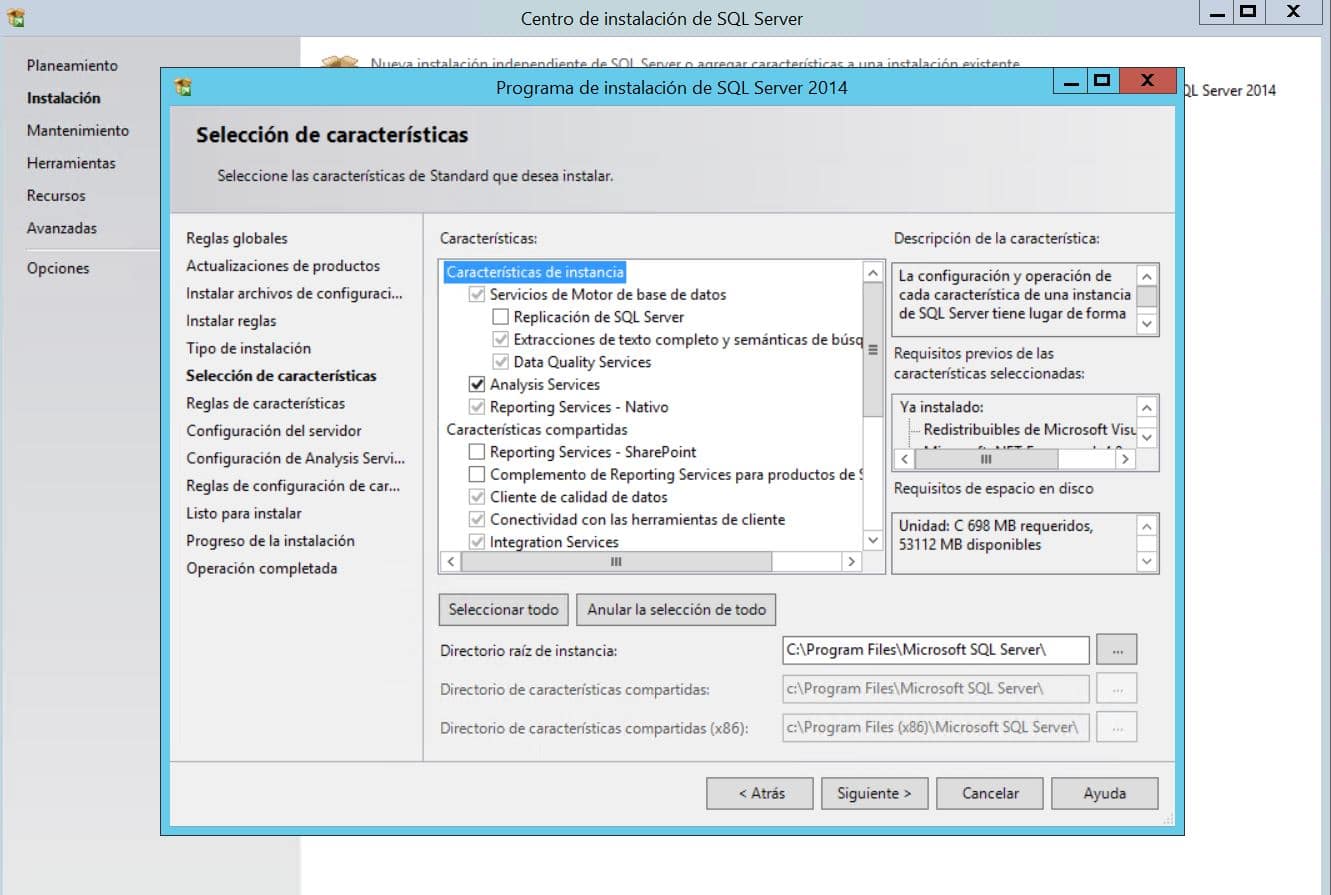Proceed with the Siguiente button

click(x=875, y=793)
